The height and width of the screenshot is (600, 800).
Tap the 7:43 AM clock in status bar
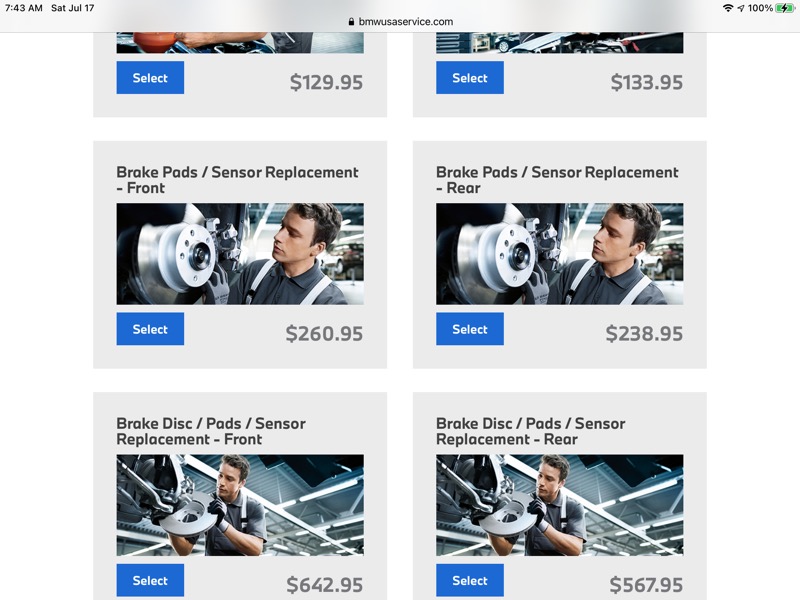coord(23,8)
